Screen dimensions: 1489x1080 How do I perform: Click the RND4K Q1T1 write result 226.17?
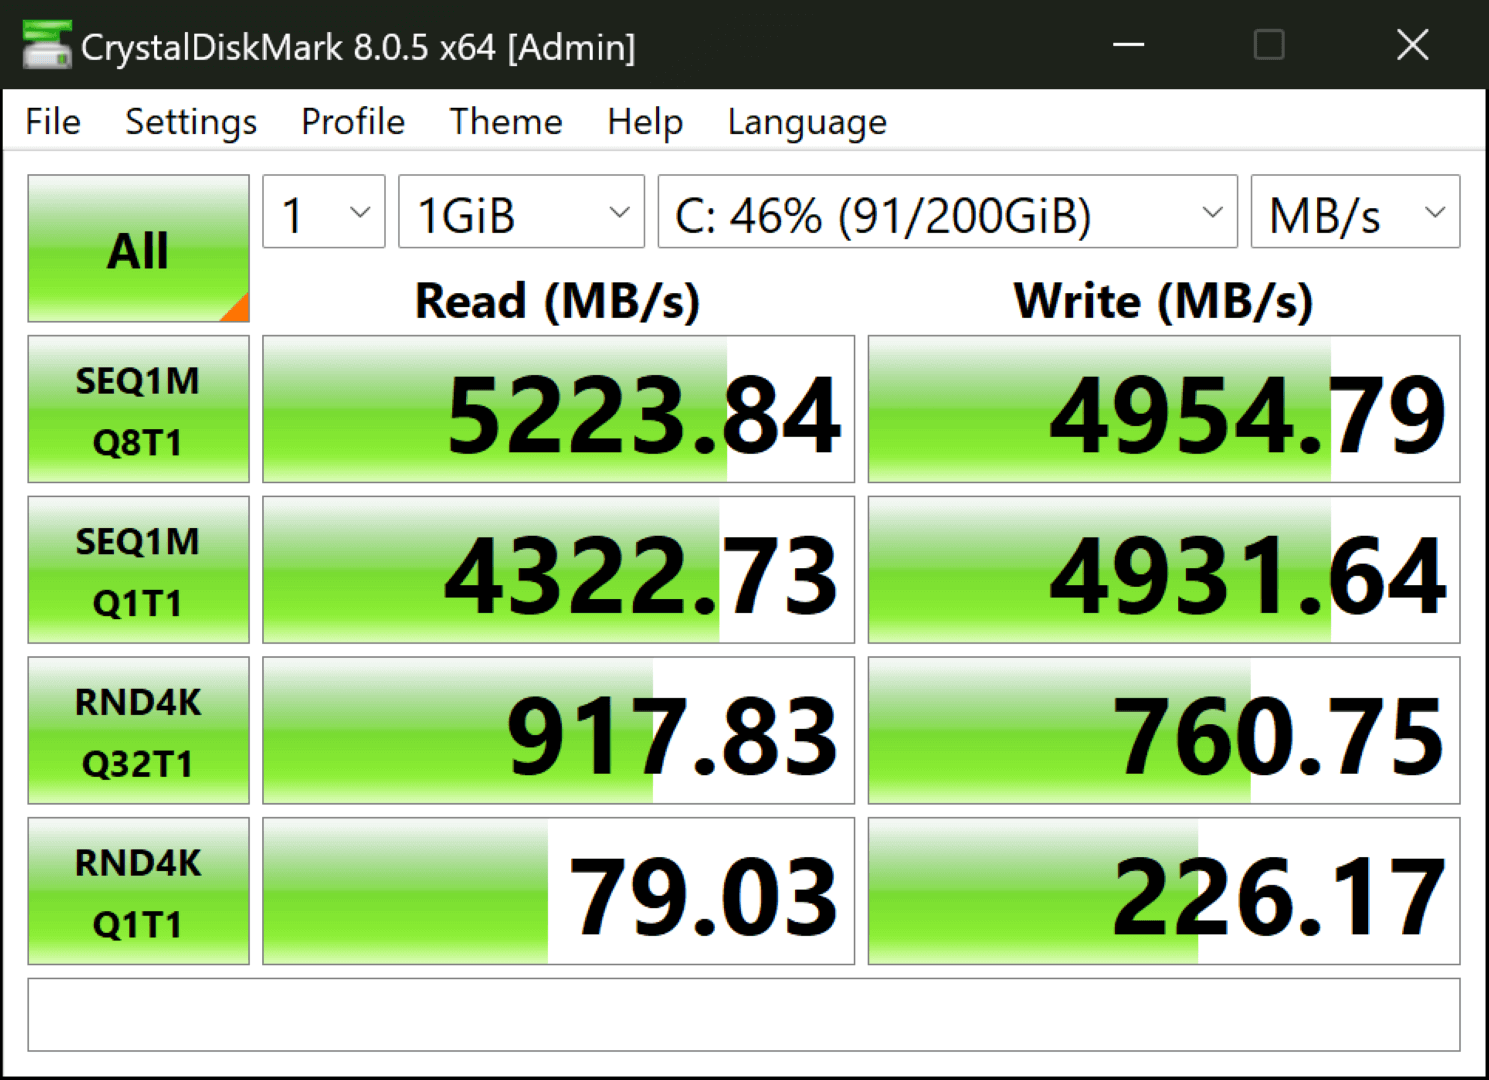1163,892
